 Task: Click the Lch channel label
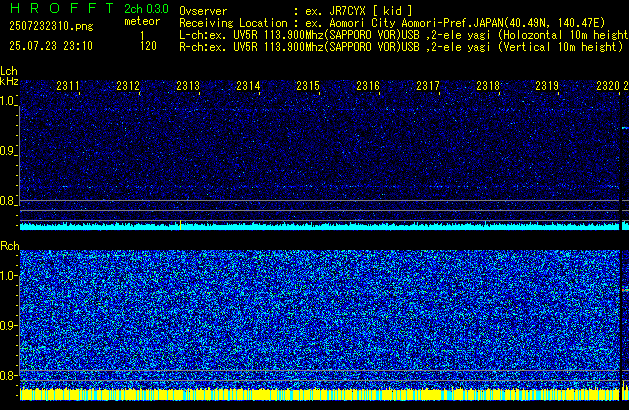click(9, 71)
